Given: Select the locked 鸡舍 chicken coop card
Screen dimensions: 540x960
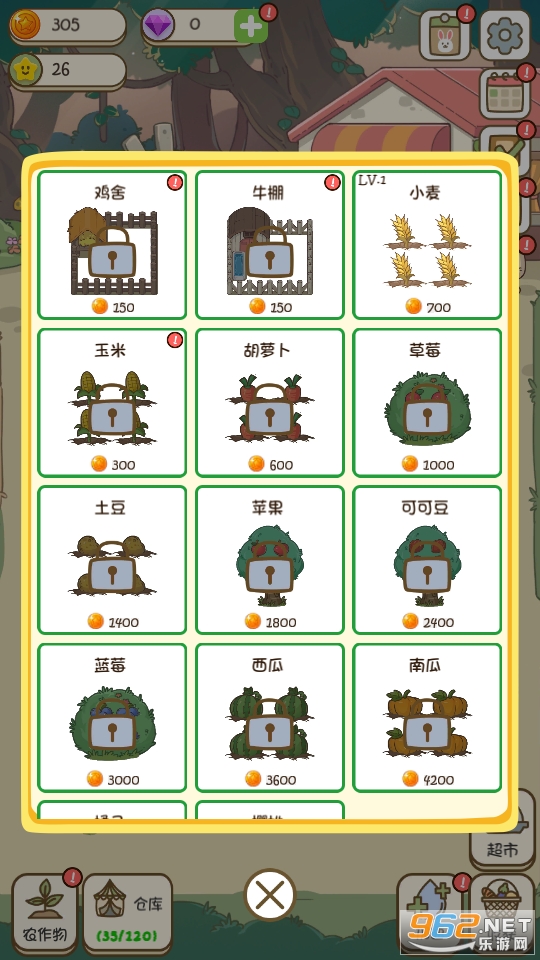Looking at the screenshot, I should tap(112, 245).
